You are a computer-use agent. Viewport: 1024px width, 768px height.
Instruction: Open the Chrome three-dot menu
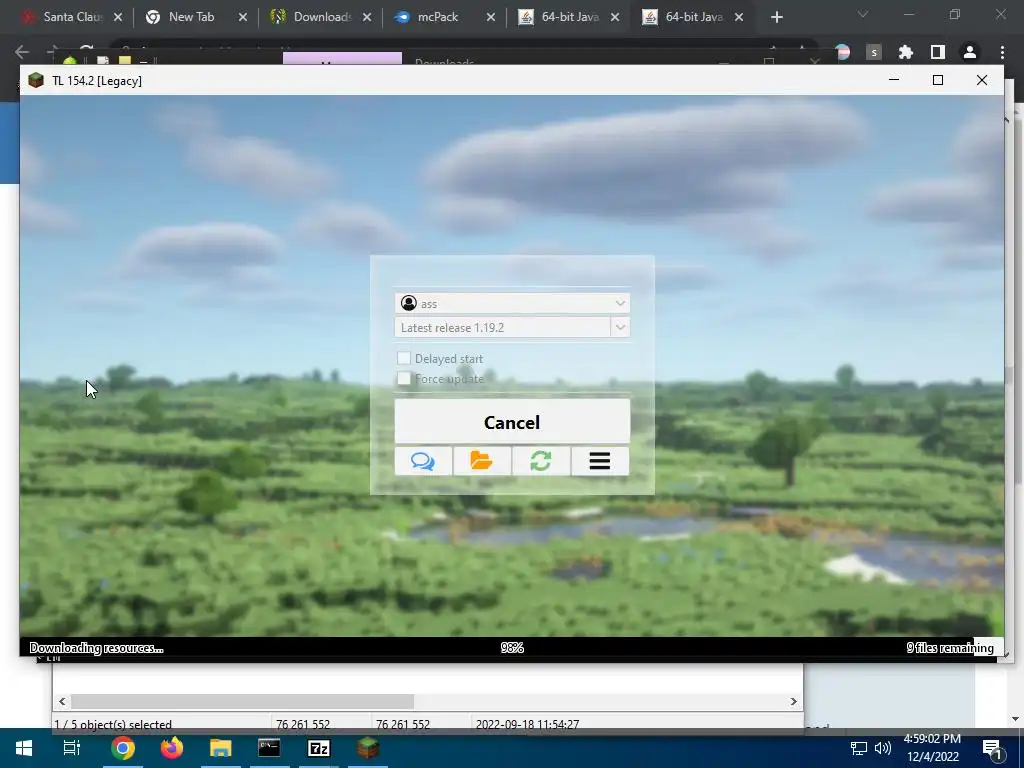(1002, 52)
